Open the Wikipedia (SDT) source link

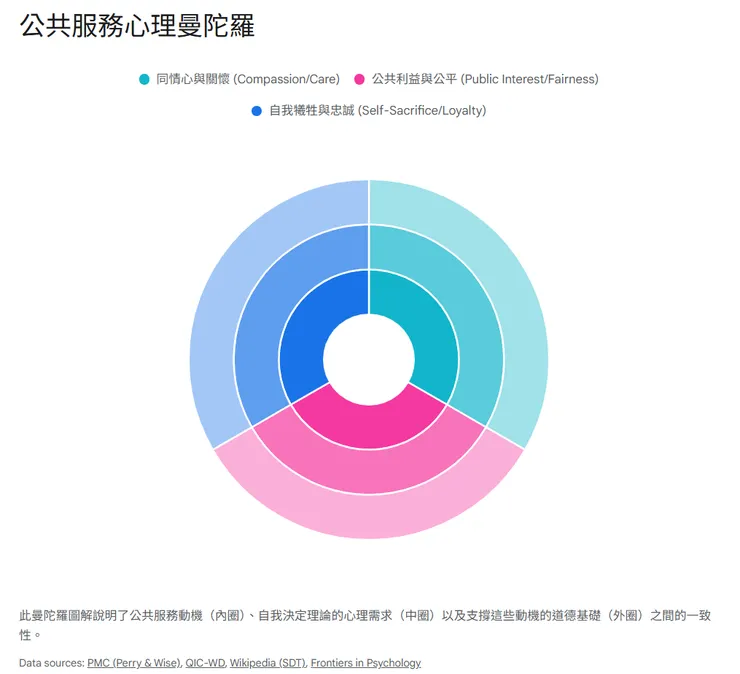268,663
